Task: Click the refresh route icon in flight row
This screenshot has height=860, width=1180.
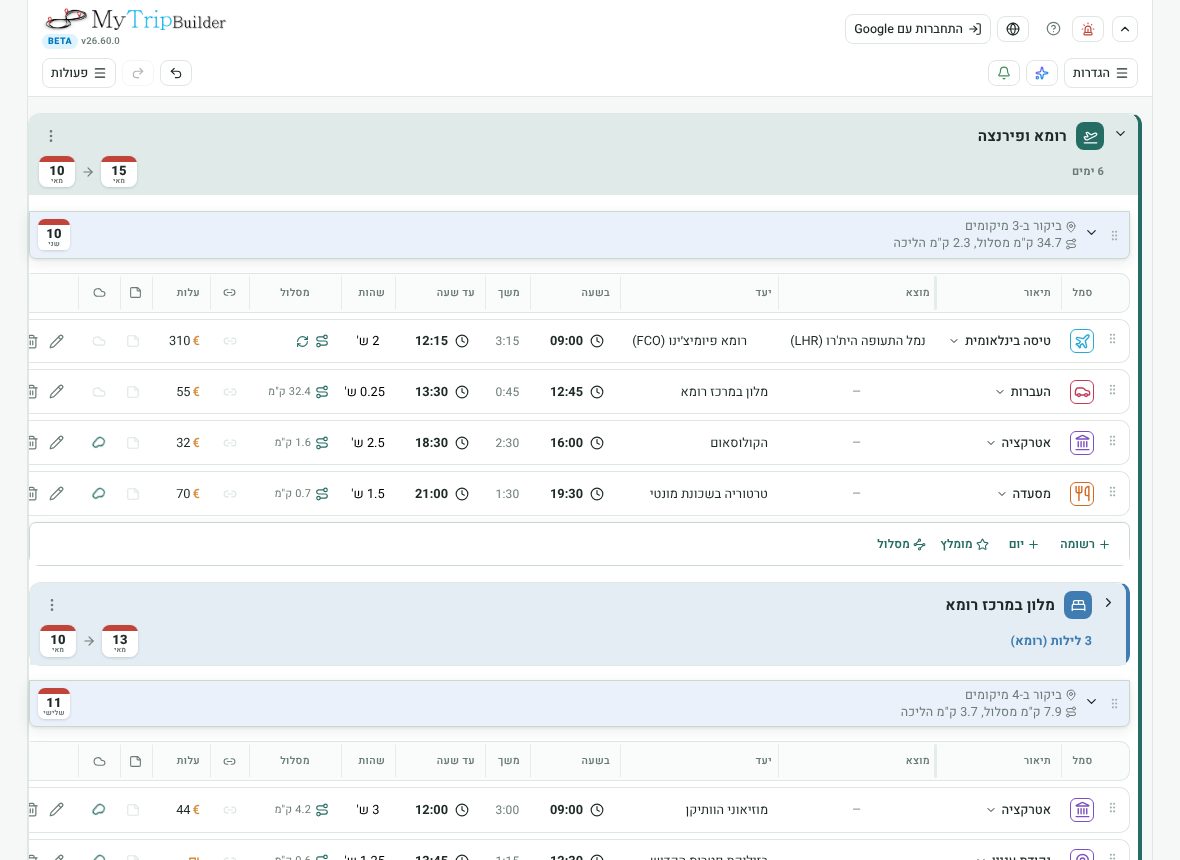Action: coord(303,342)
